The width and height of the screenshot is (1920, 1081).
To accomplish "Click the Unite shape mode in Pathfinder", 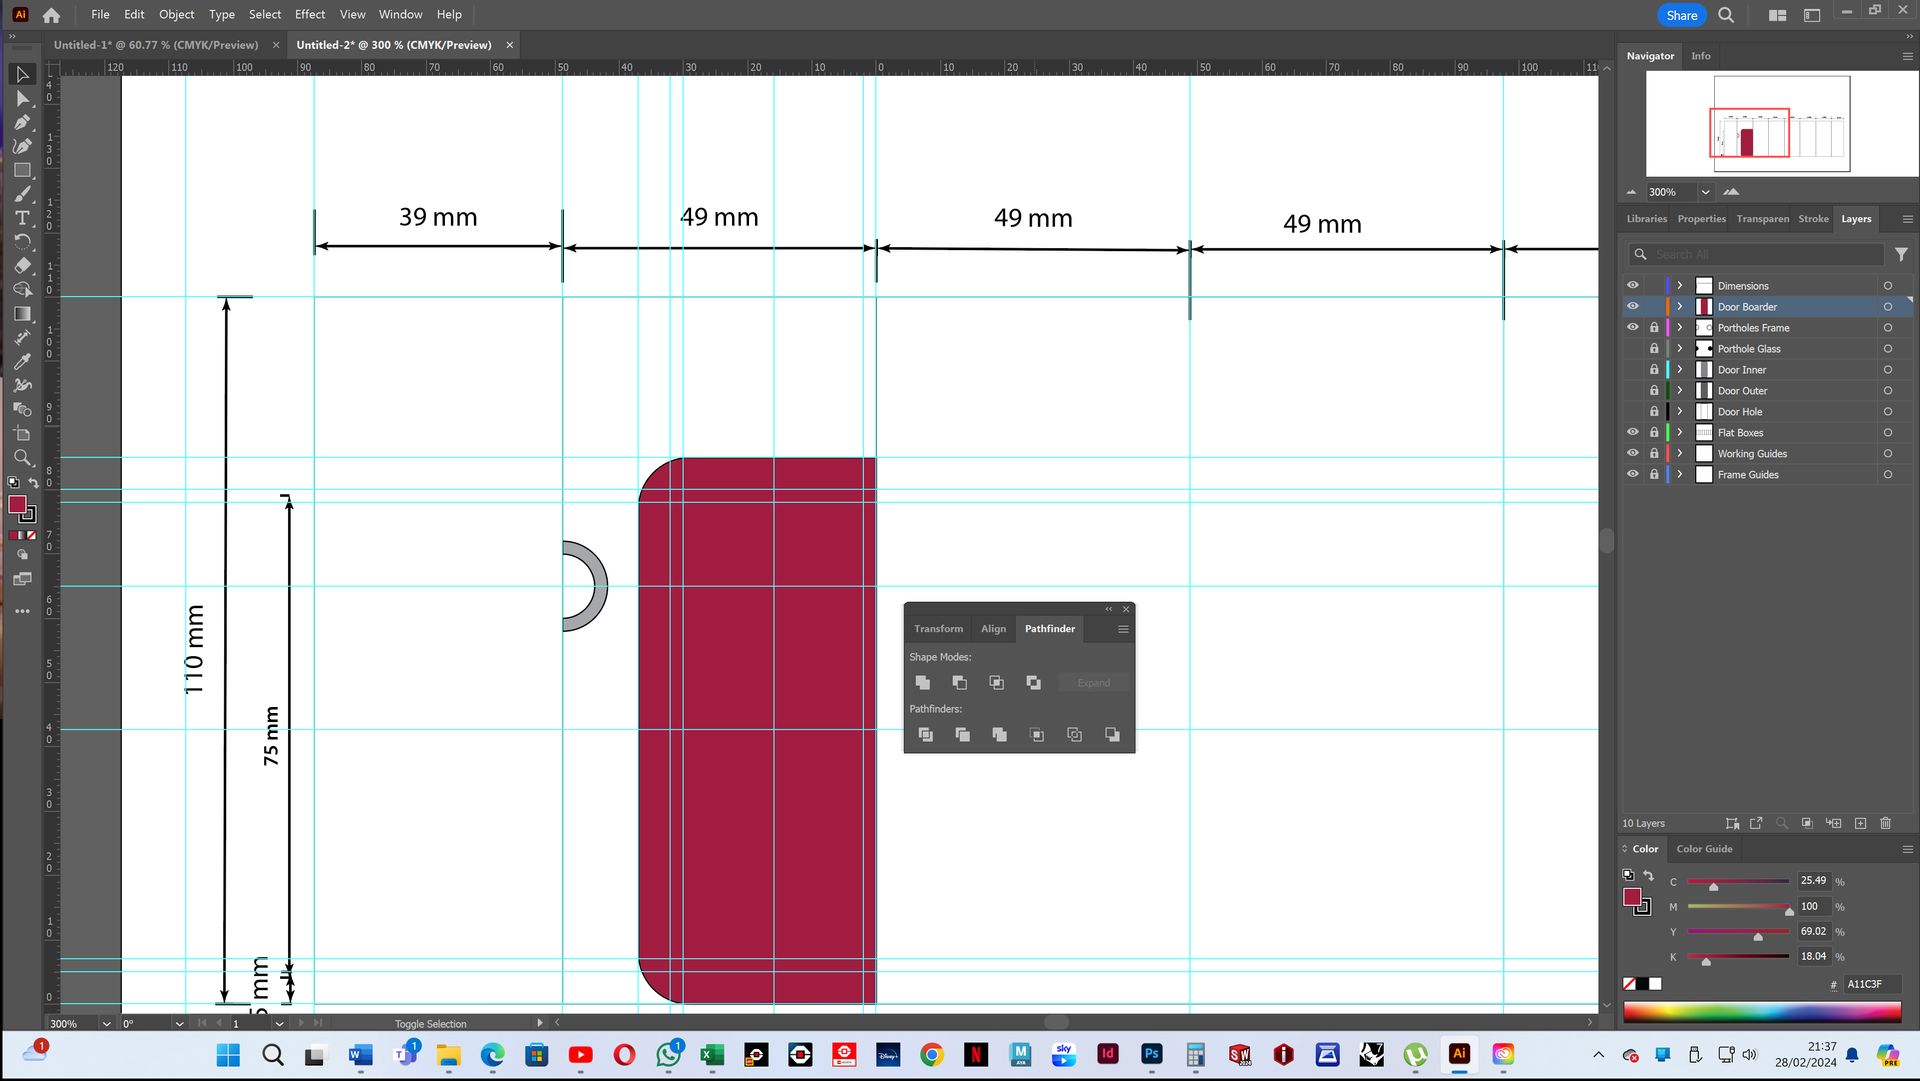I will 922,683.
